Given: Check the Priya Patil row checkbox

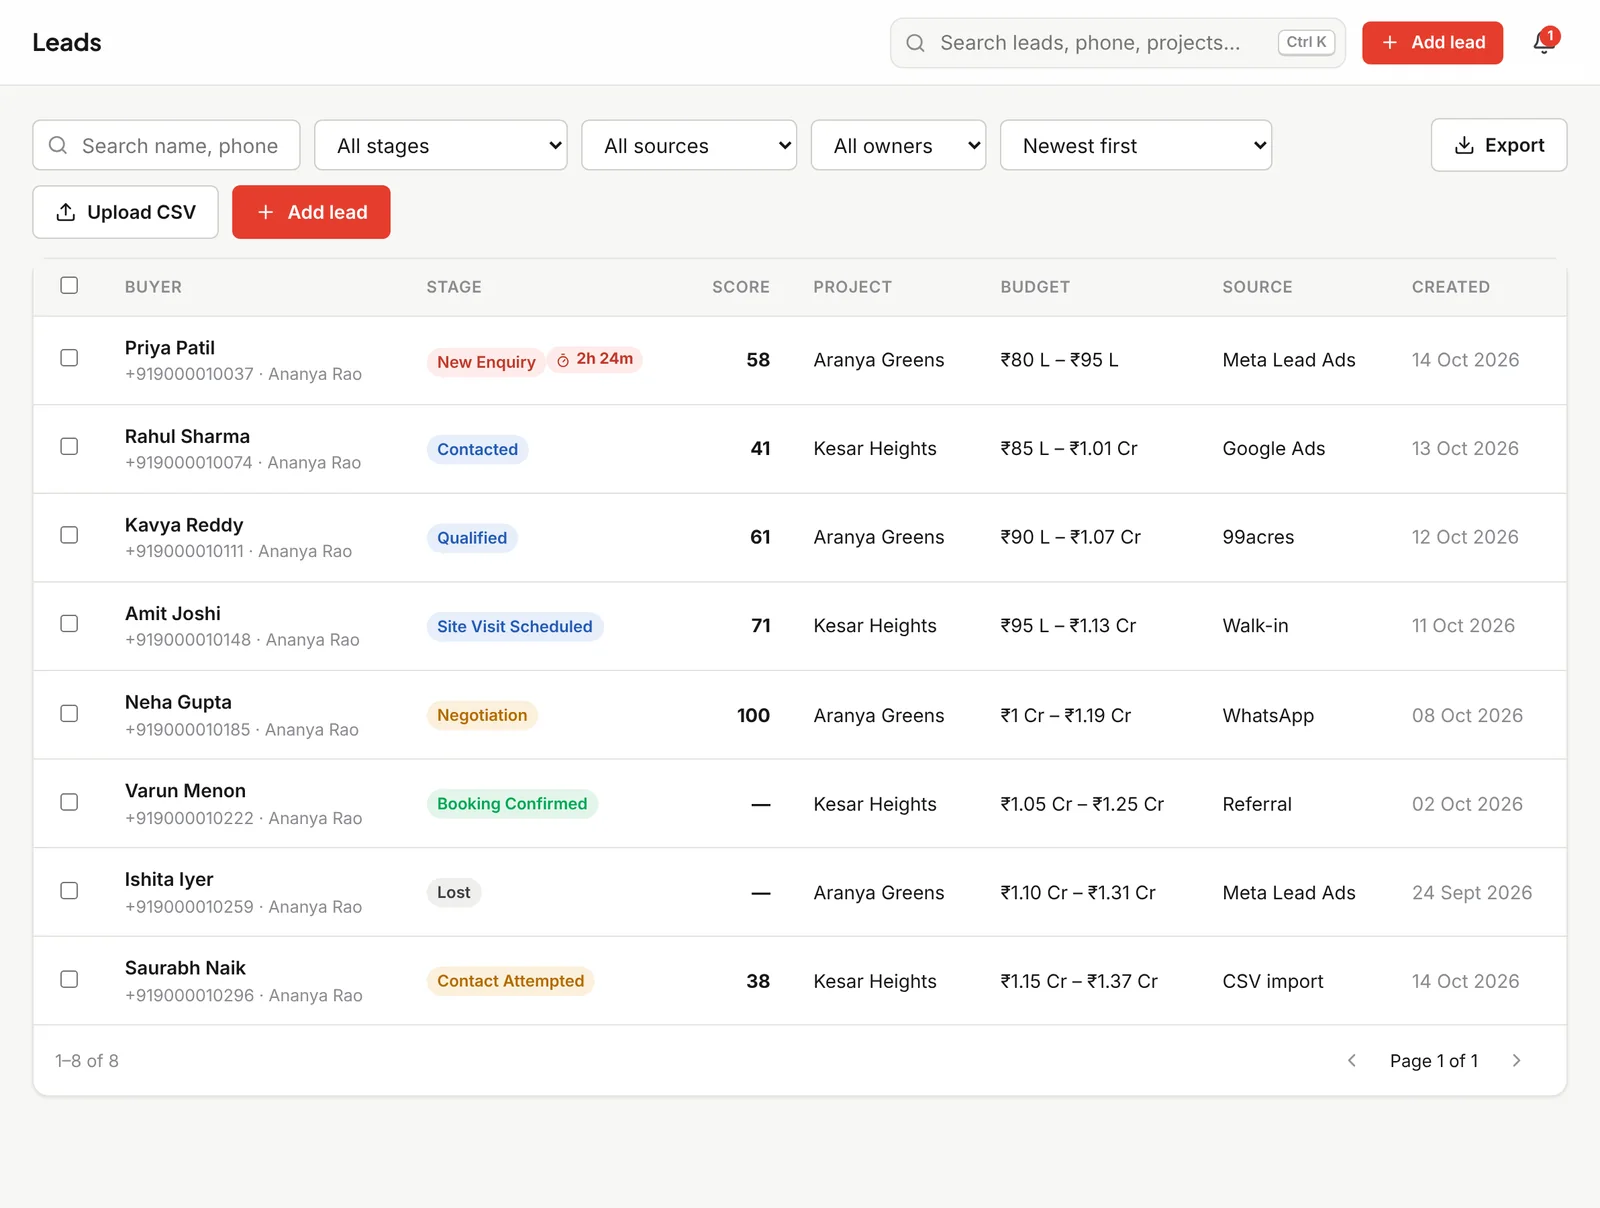Looking at the screenshot, I should (69, 357).
